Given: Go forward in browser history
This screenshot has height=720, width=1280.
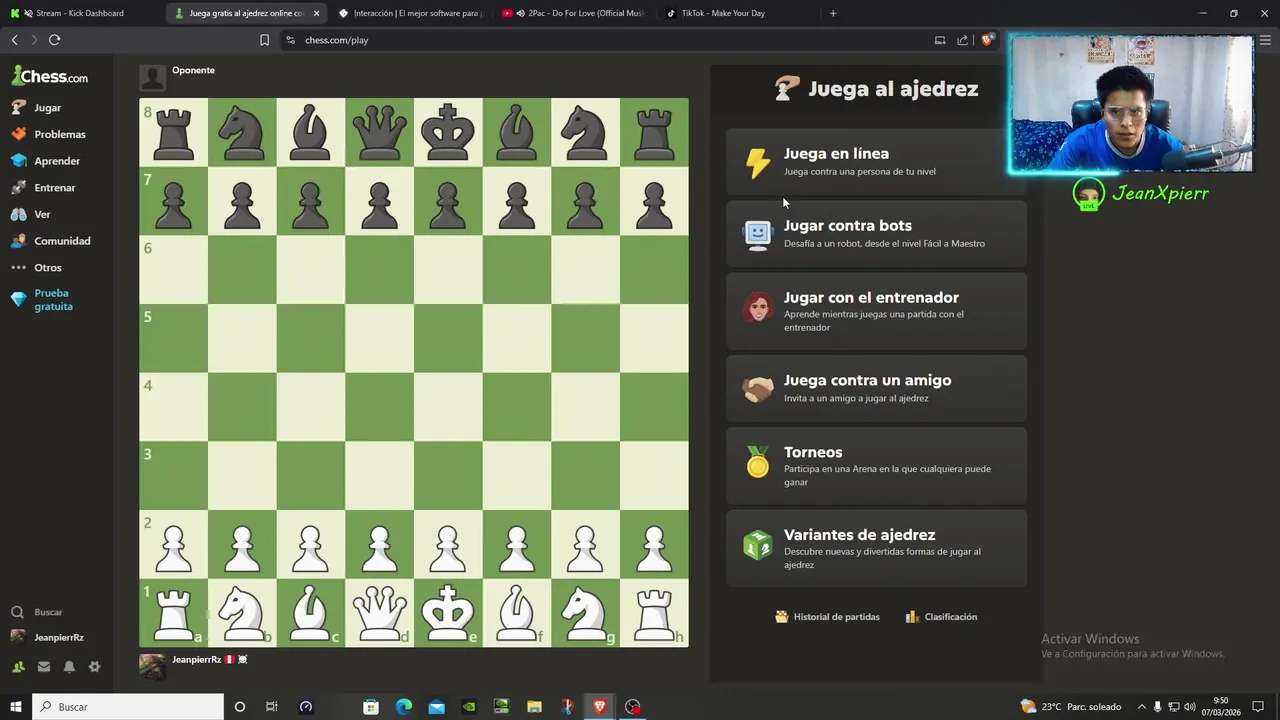Looking at the screenshot, I should pos(34,40).
